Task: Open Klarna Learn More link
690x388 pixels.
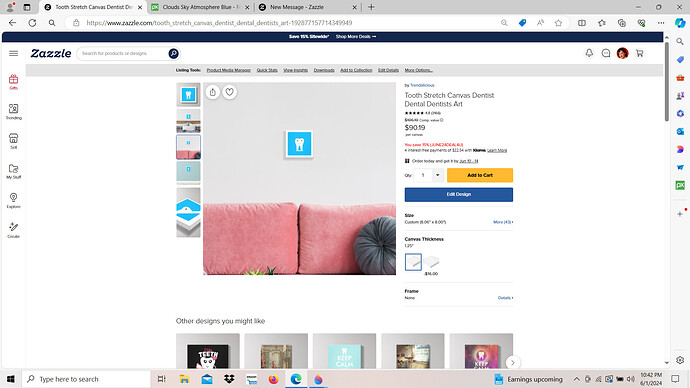Action: pyautogui.click(x=497, y=150)
